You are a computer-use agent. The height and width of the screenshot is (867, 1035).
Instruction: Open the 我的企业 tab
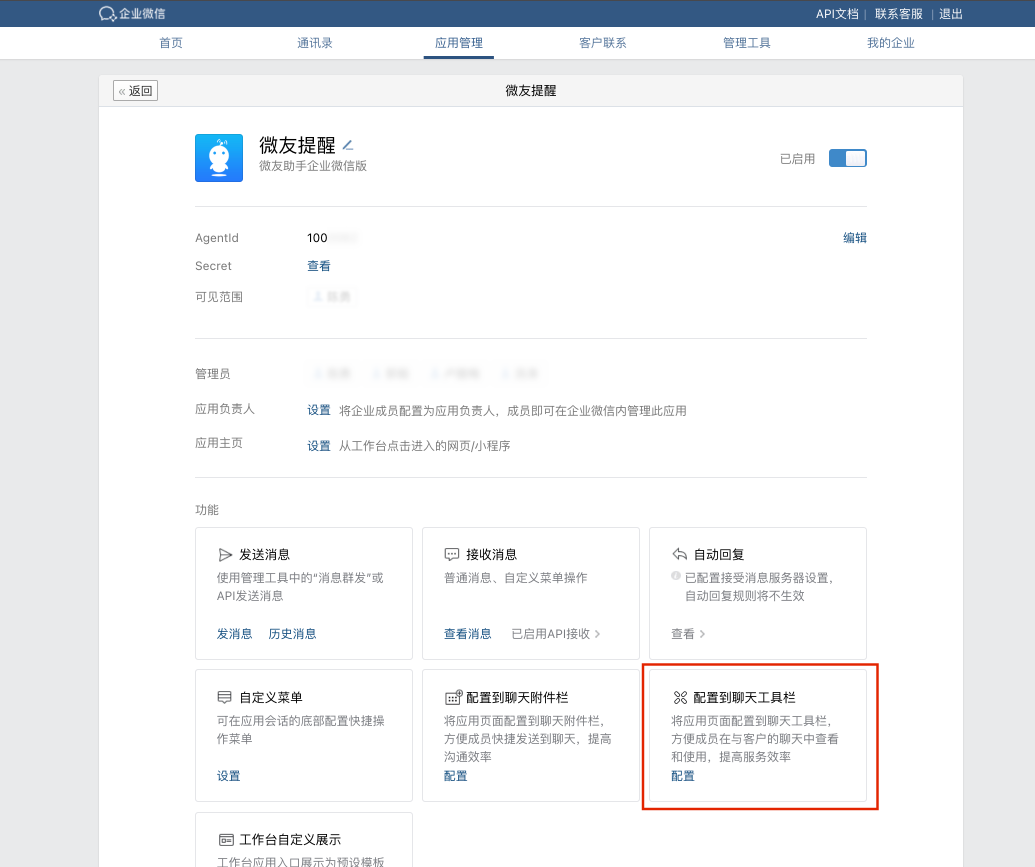click(x=890, y=43)
